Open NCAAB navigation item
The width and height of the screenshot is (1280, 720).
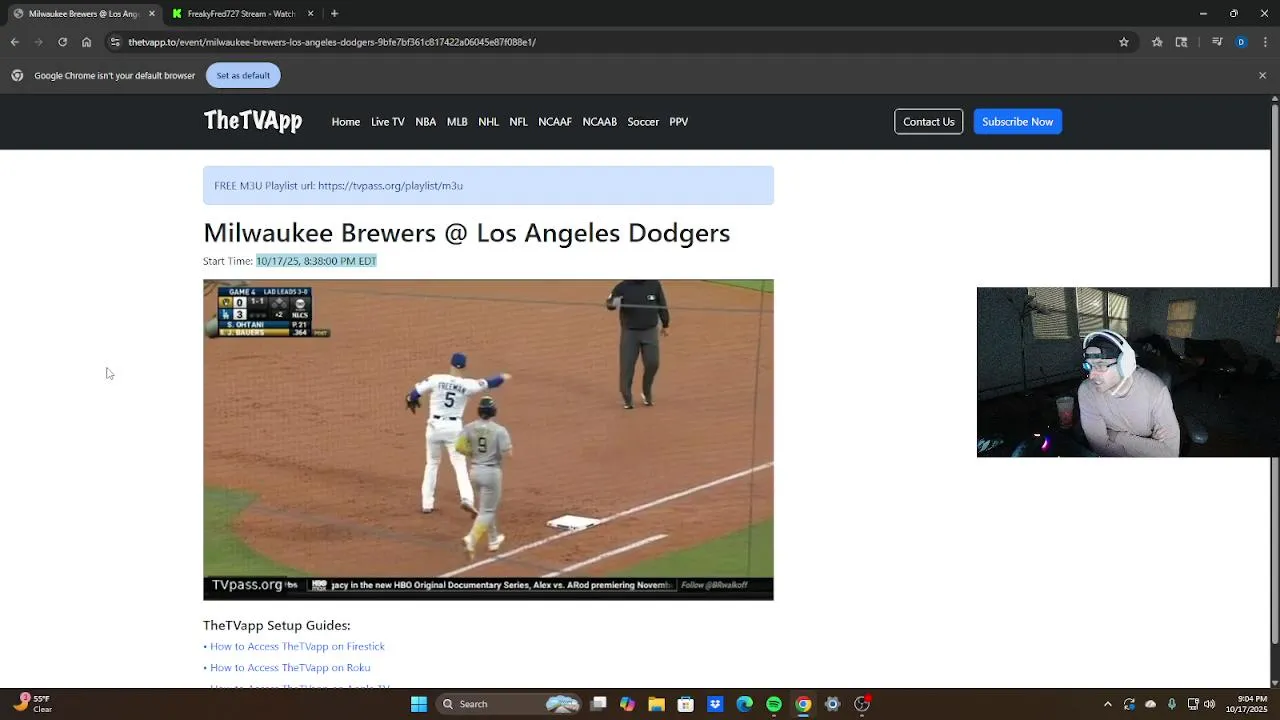(600, 122)
